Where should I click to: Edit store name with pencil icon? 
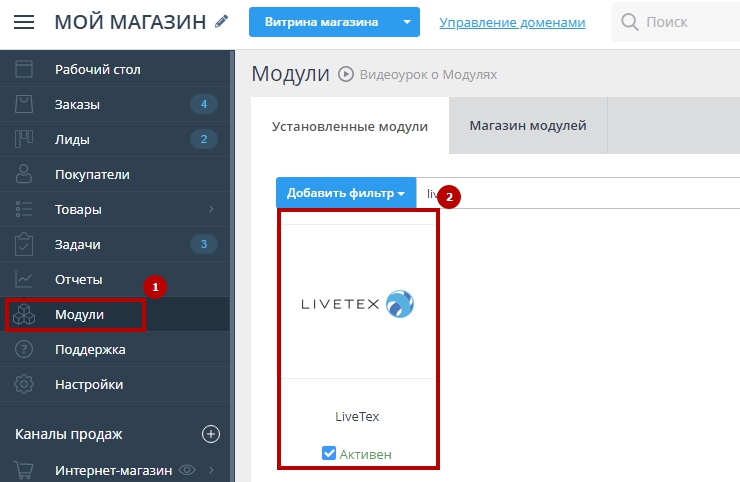click(x=221, y=21)
